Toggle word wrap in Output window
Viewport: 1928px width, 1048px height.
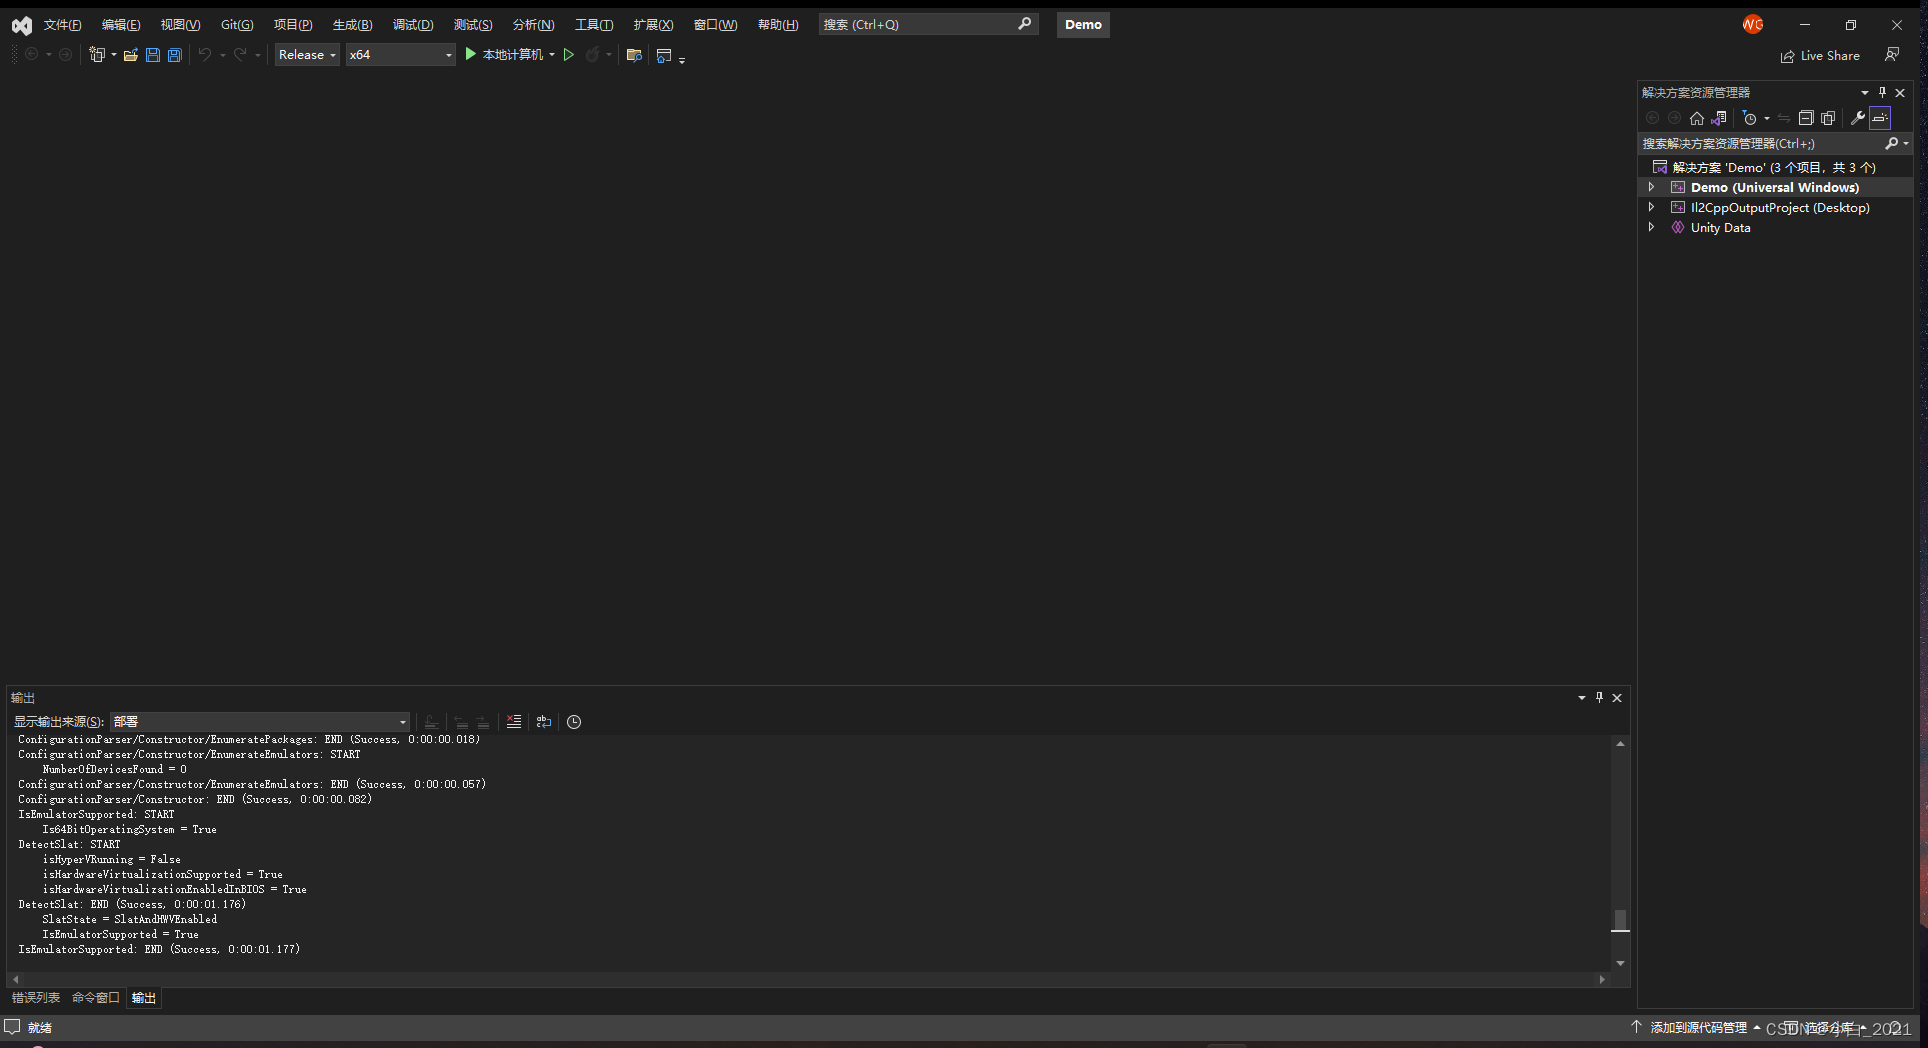tap(544, 722)
